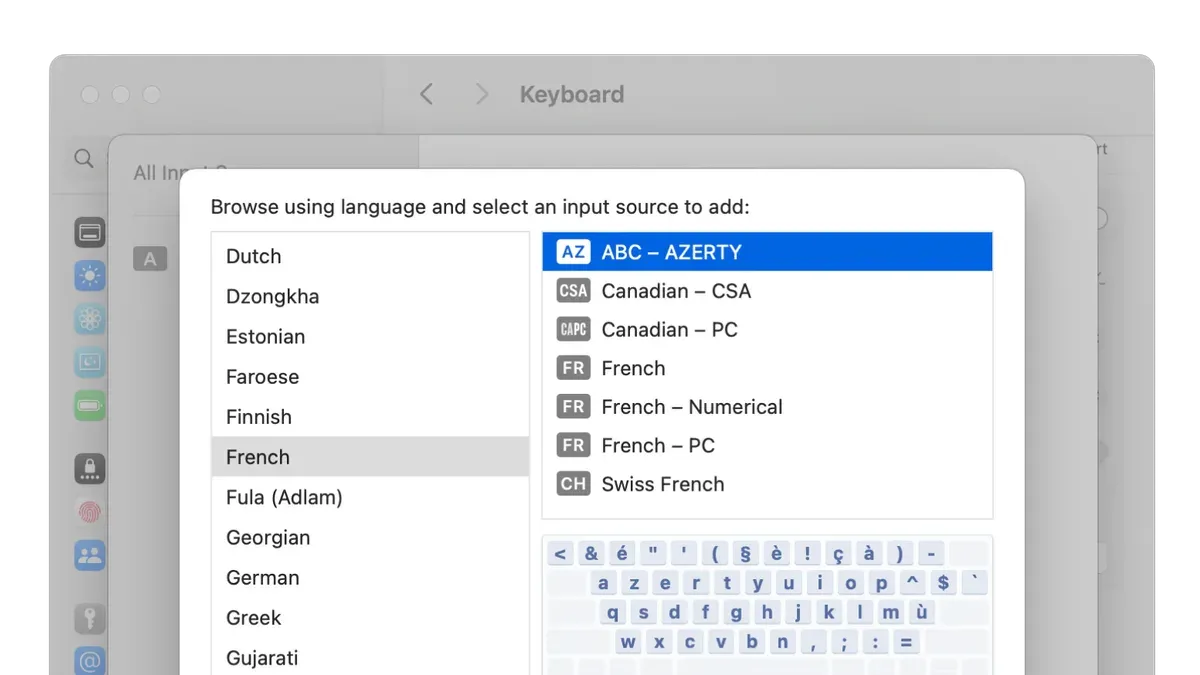
Task: Click the 'q' key in keyboard preview
Action: pos(612,613)
